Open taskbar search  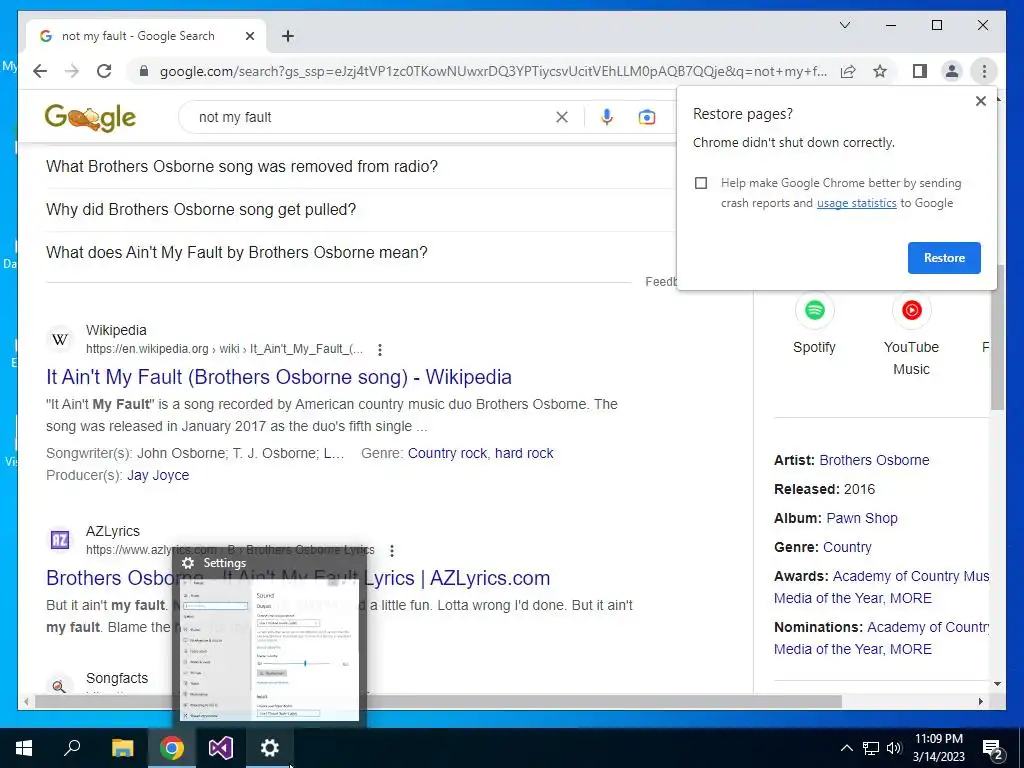[72, 748]
